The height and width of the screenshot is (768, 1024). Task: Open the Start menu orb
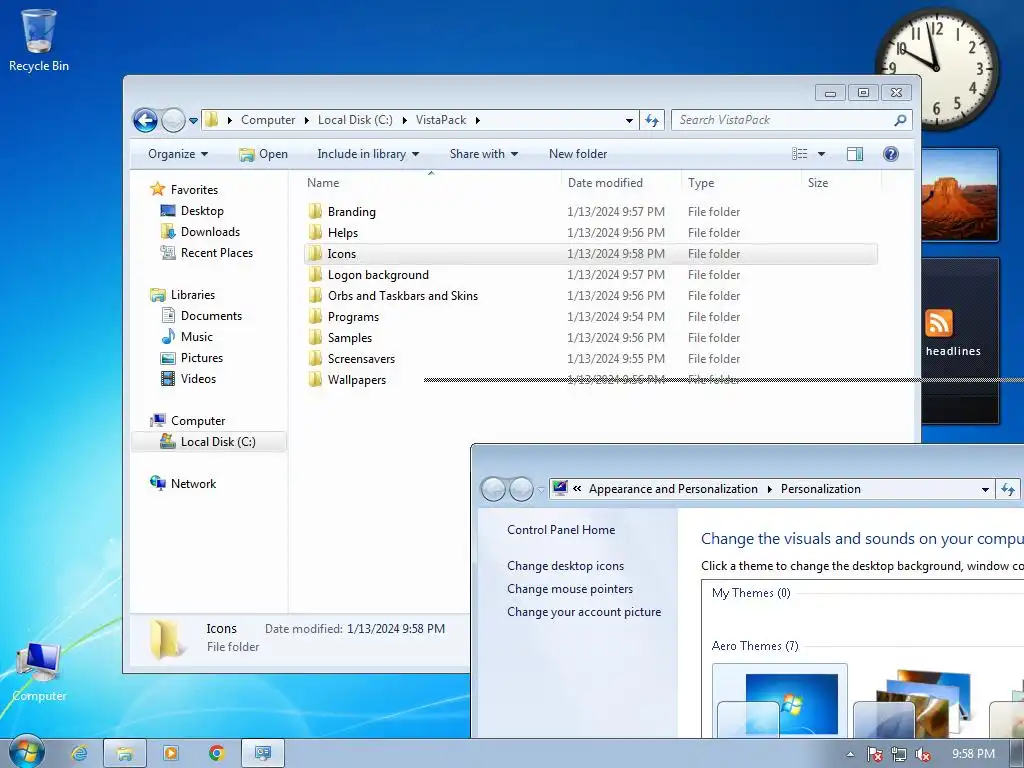tap(26, 752)
